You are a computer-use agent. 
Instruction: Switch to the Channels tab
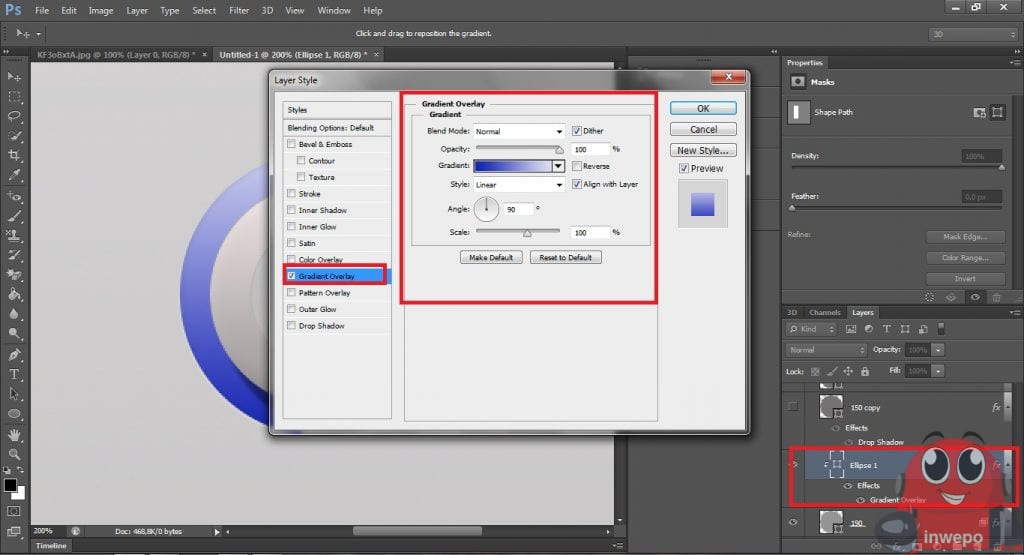[x=825, y=313]
